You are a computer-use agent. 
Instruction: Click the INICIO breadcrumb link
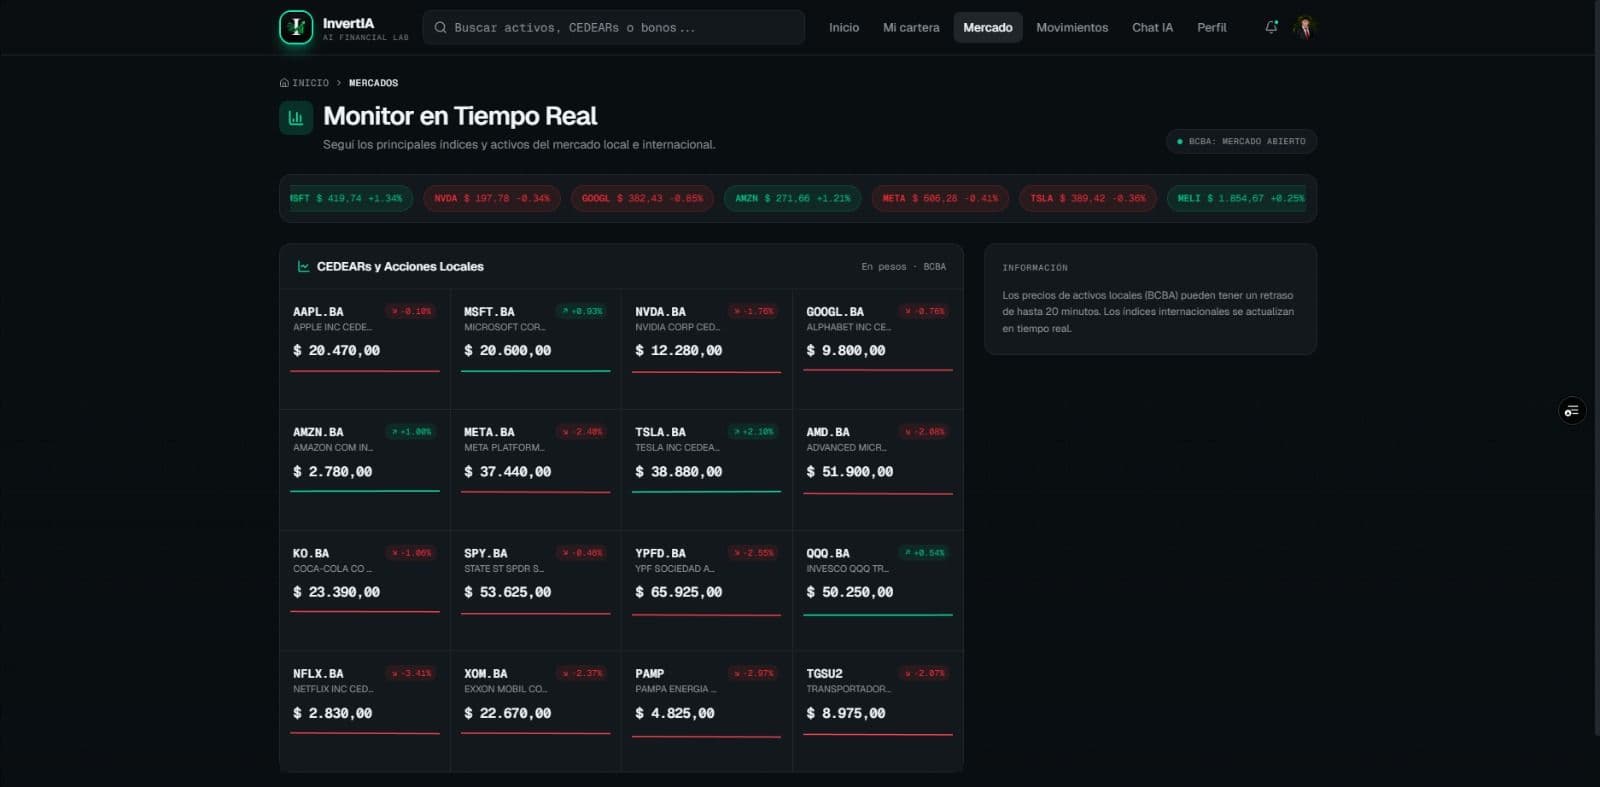pos(310,83)
